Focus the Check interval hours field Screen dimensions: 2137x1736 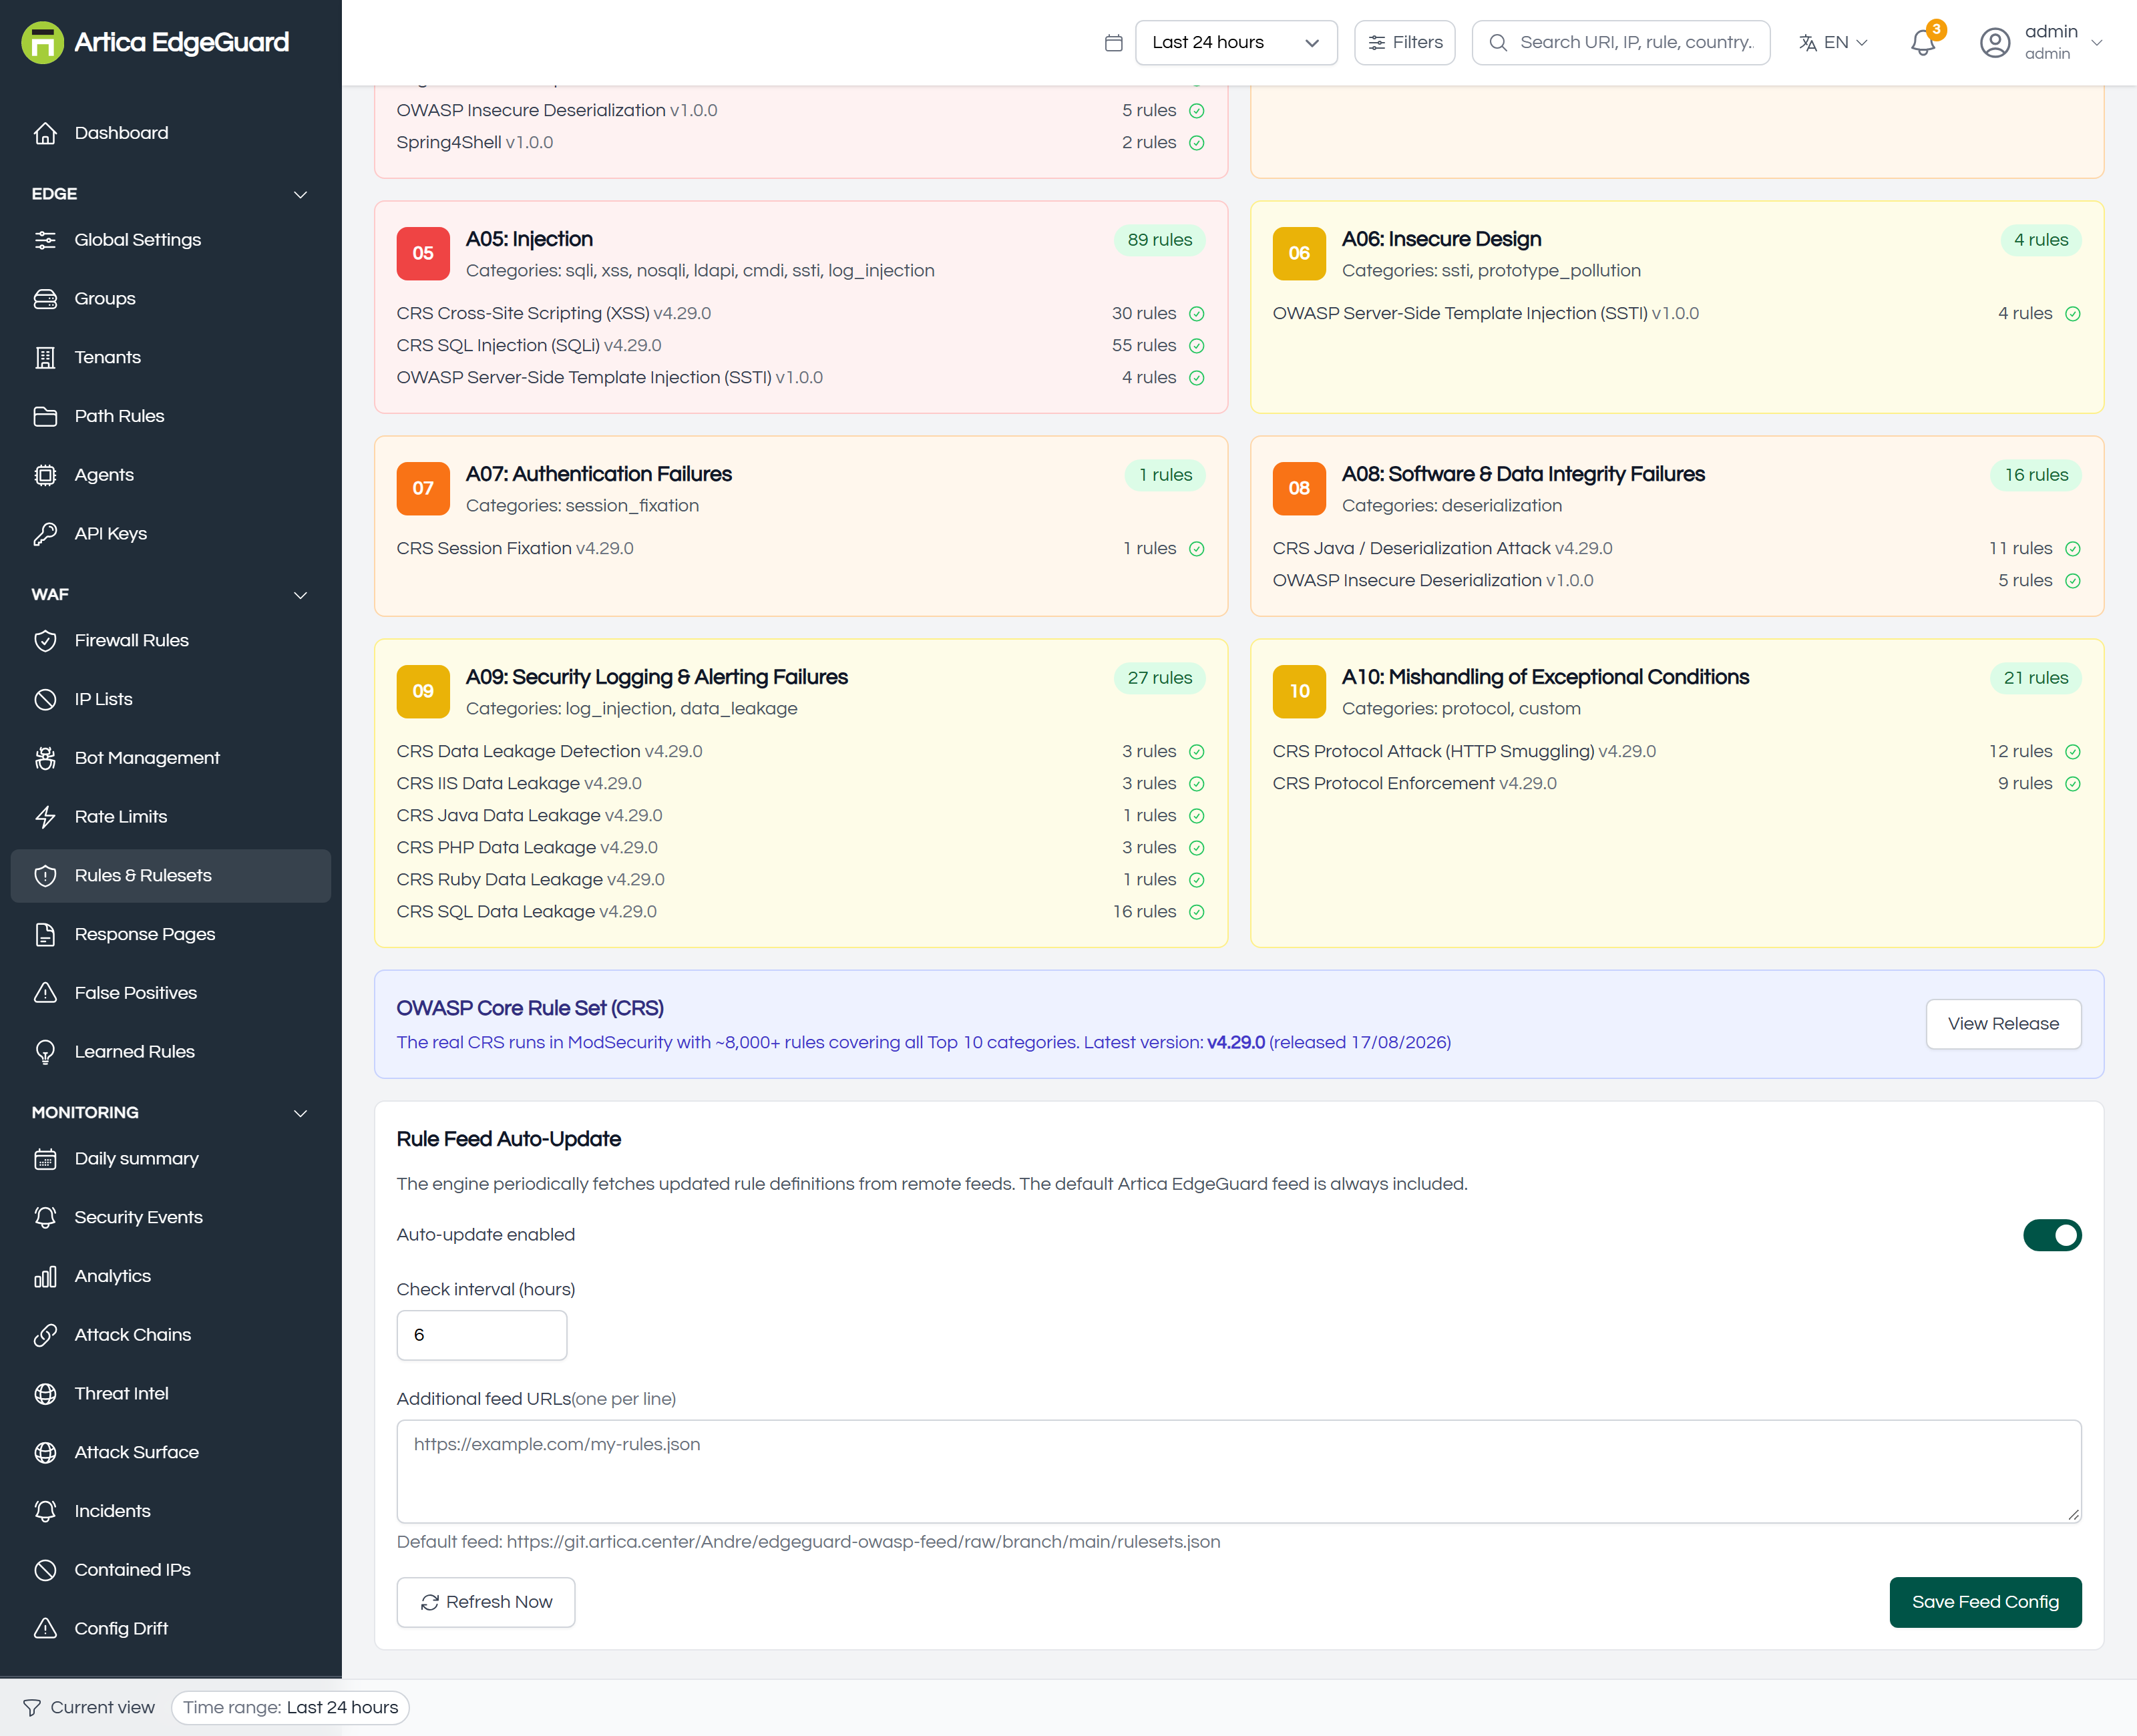tap(482, 1335)
